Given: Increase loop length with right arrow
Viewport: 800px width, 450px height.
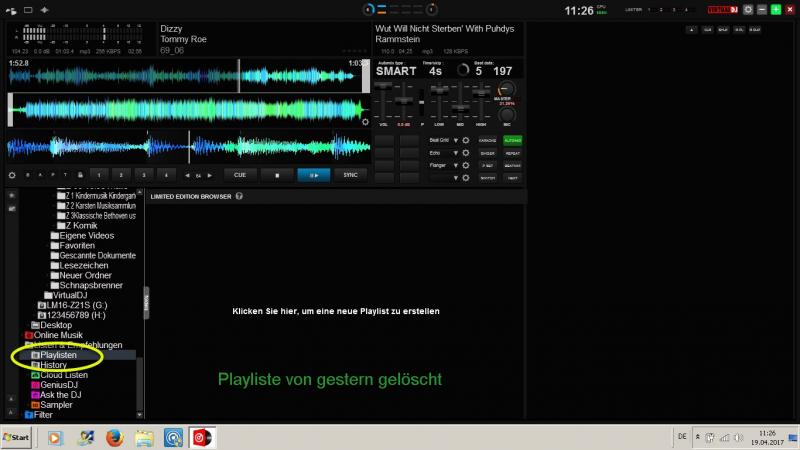Looking at the screenshot, I should [210, 175].
